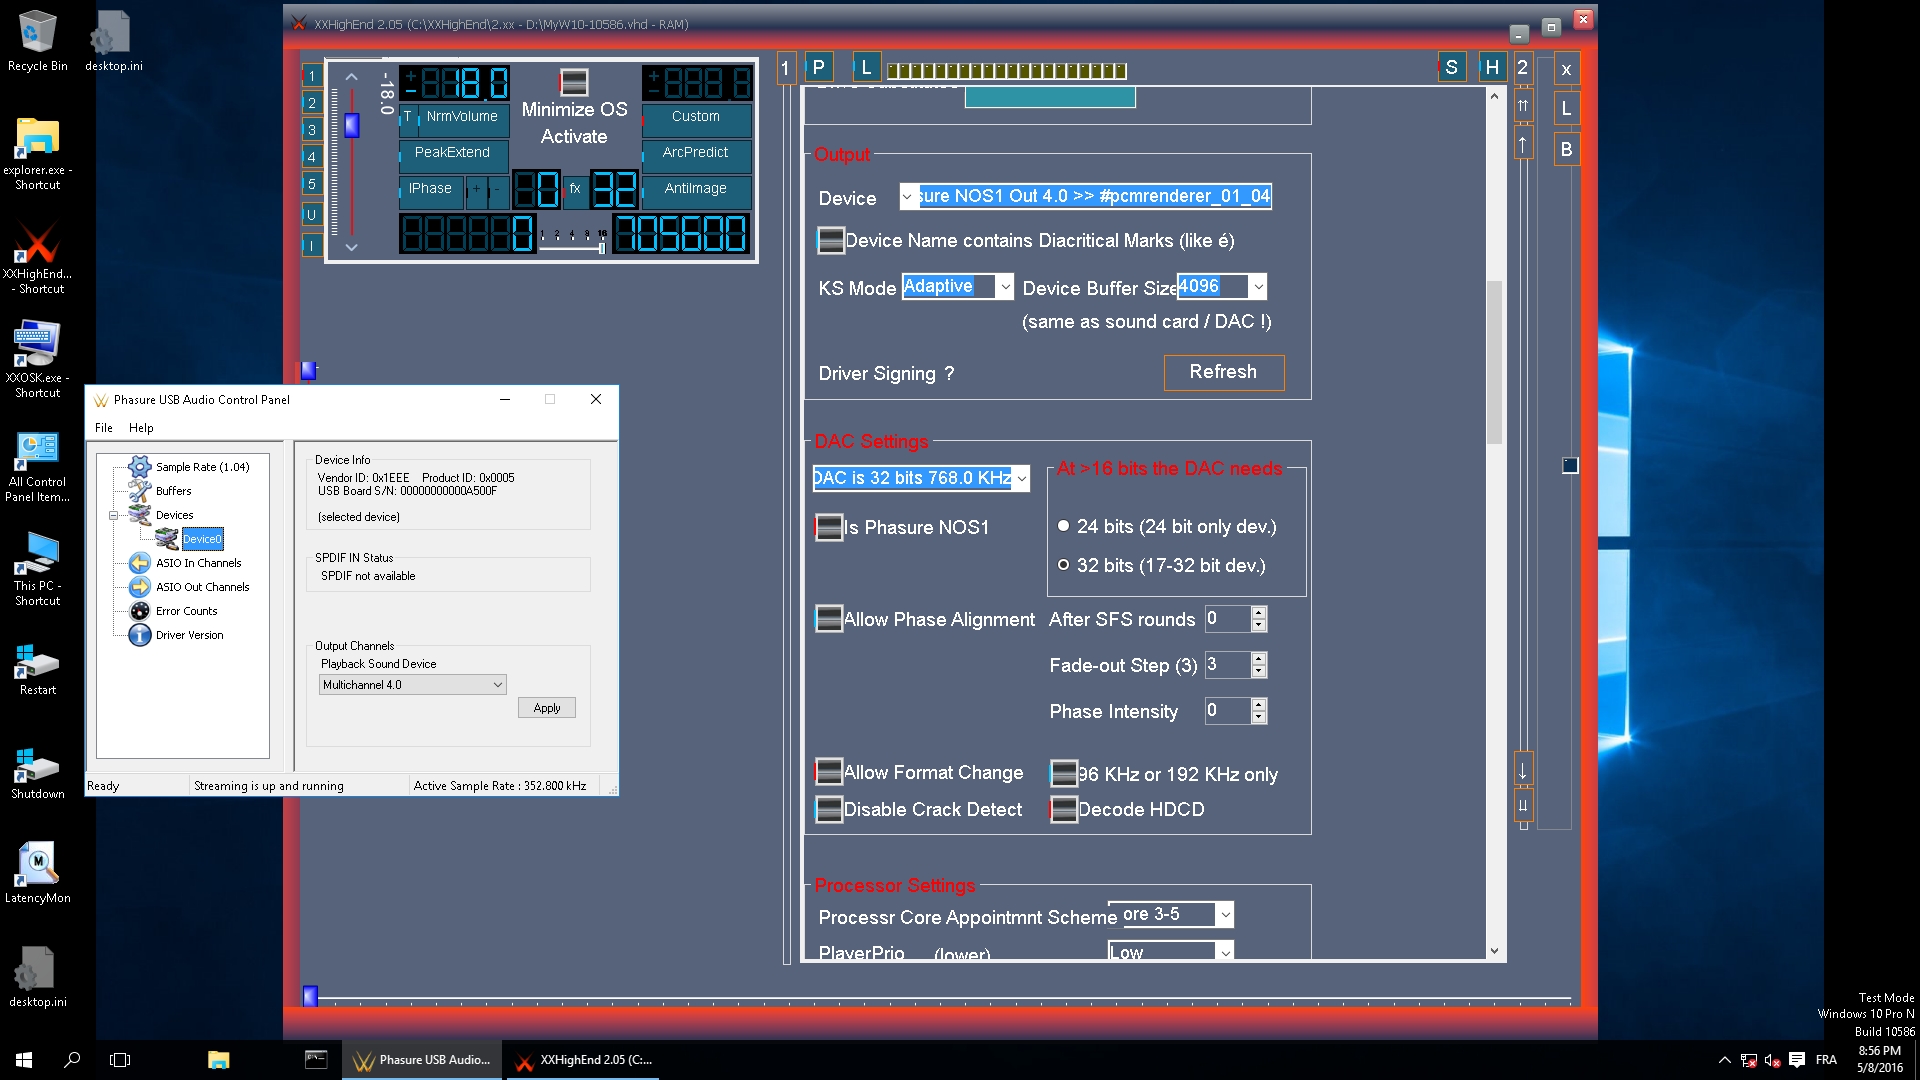Viewport: 1920px width, 1080px height.
Task: Select Driver Version tree item
Action: pos(189,635)
